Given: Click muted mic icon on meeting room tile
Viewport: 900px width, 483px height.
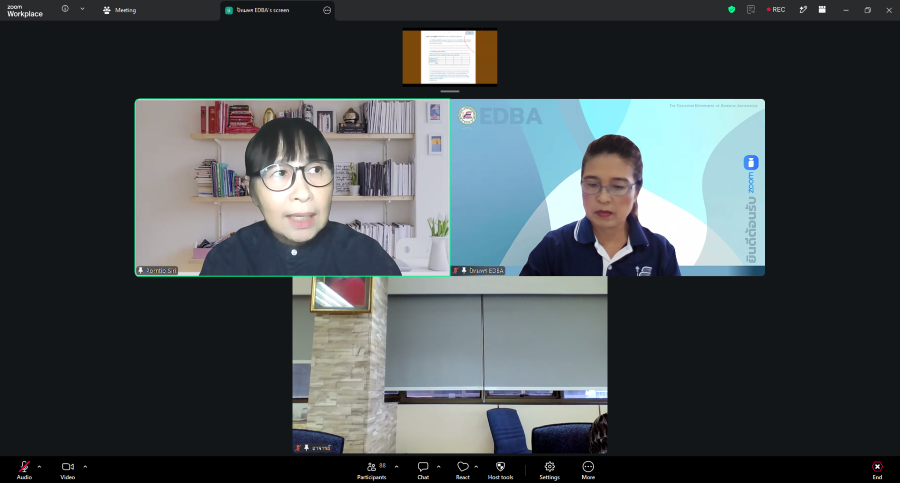Looking at the screenshot, I should [297, 448].
